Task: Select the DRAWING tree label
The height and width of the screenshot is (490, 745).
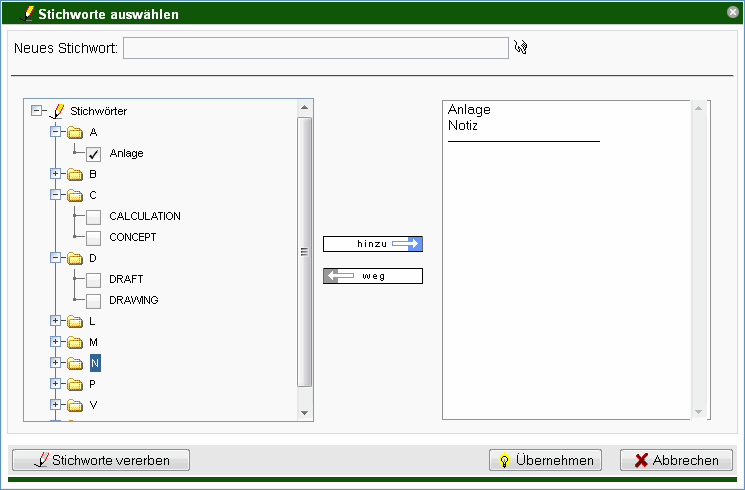Action: coord(134,300)
